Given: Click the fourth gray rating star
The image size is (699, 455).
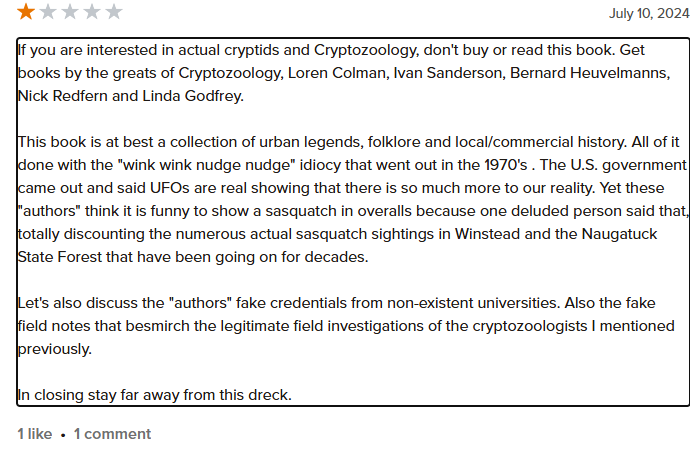Looking at the screenshot, I should pos(92,12).
